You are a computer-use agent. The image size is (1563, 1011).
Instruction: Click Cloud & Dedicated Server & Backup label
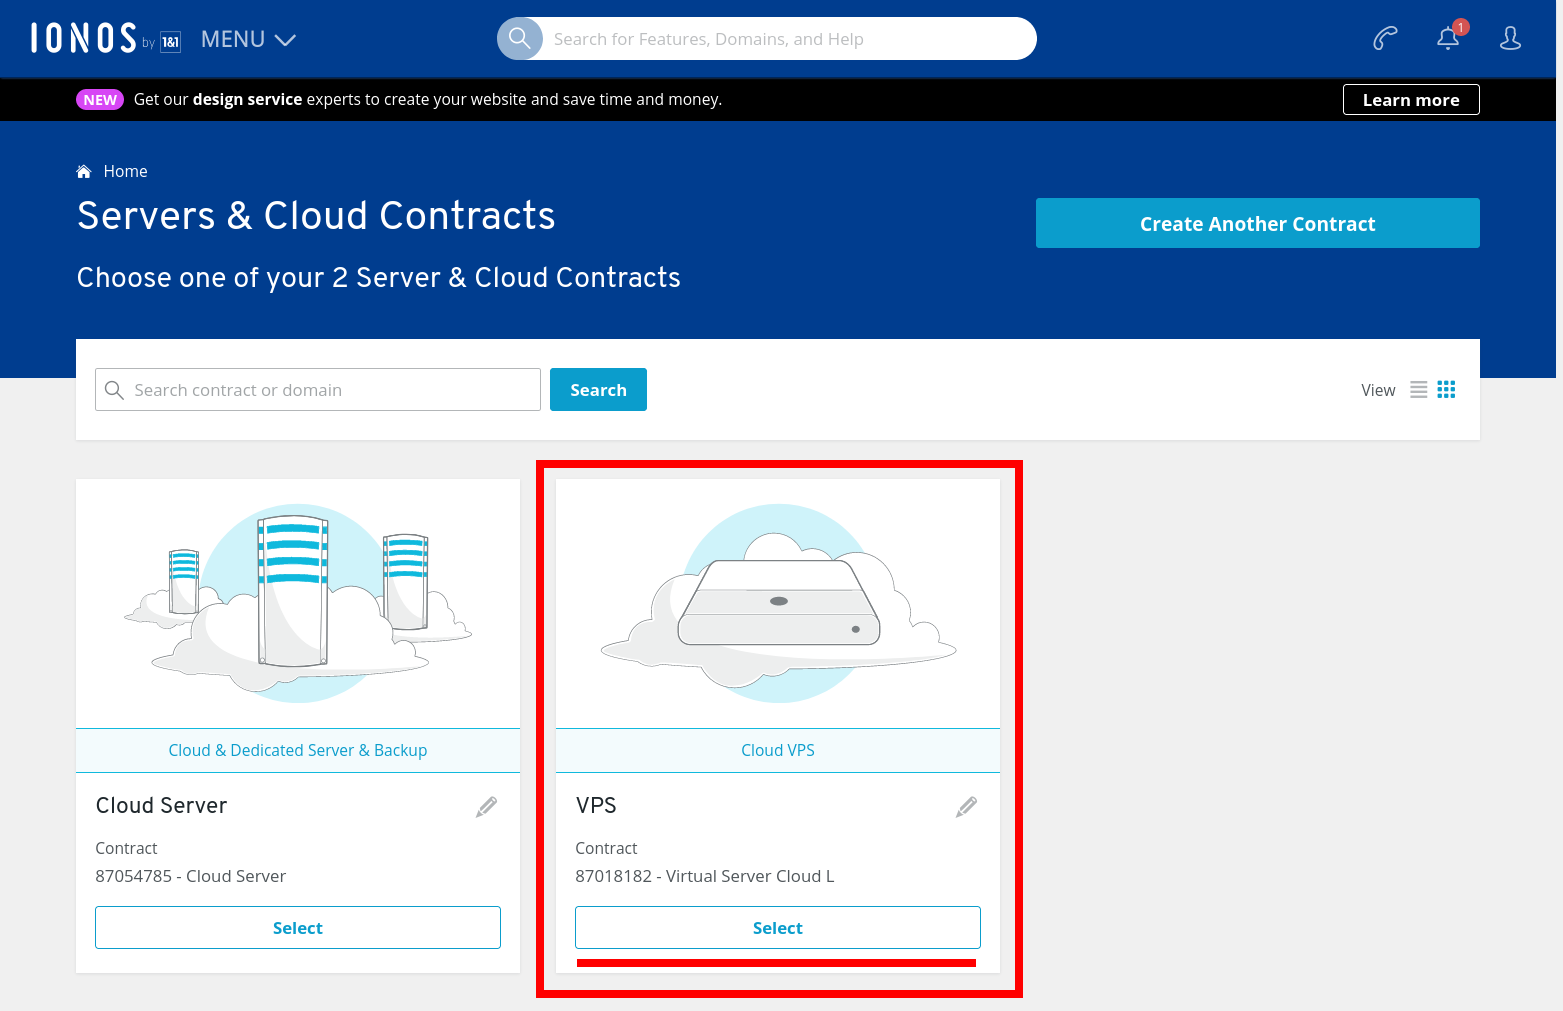click(298, 750)
